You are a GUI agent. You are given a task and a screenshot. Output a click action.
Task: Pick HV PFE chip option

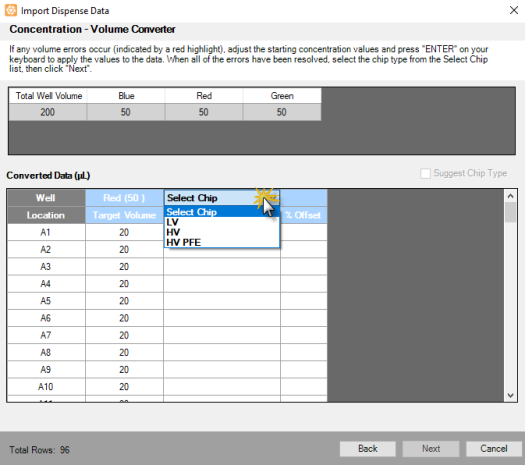pyautogui.click(x=222, y=242)
